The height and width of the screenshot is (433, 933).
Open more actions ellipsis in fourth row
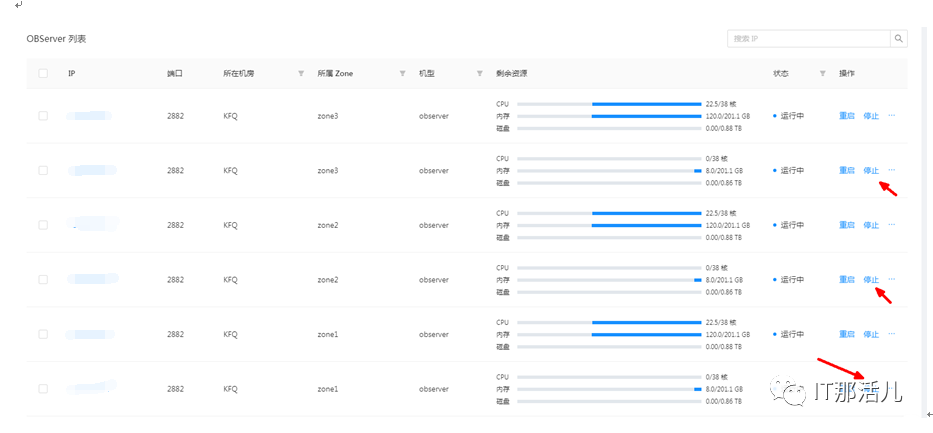coord(891,279)
